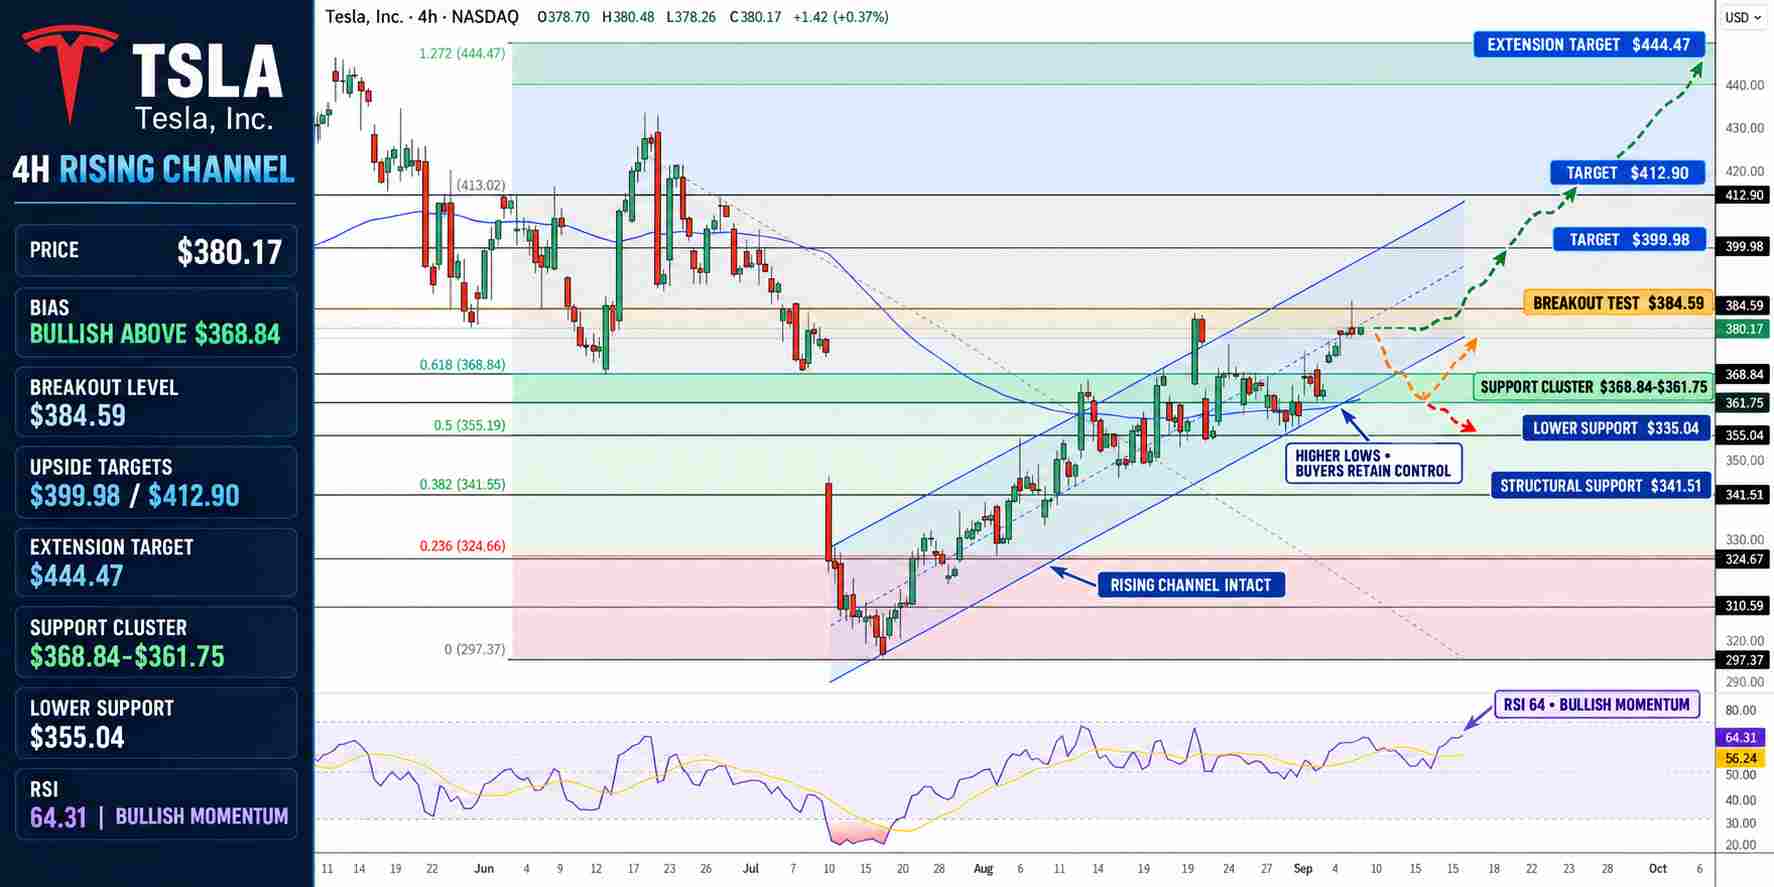The image size is (1774, 887).
Task: Click the Jul label on time axis
Action: 751,868
